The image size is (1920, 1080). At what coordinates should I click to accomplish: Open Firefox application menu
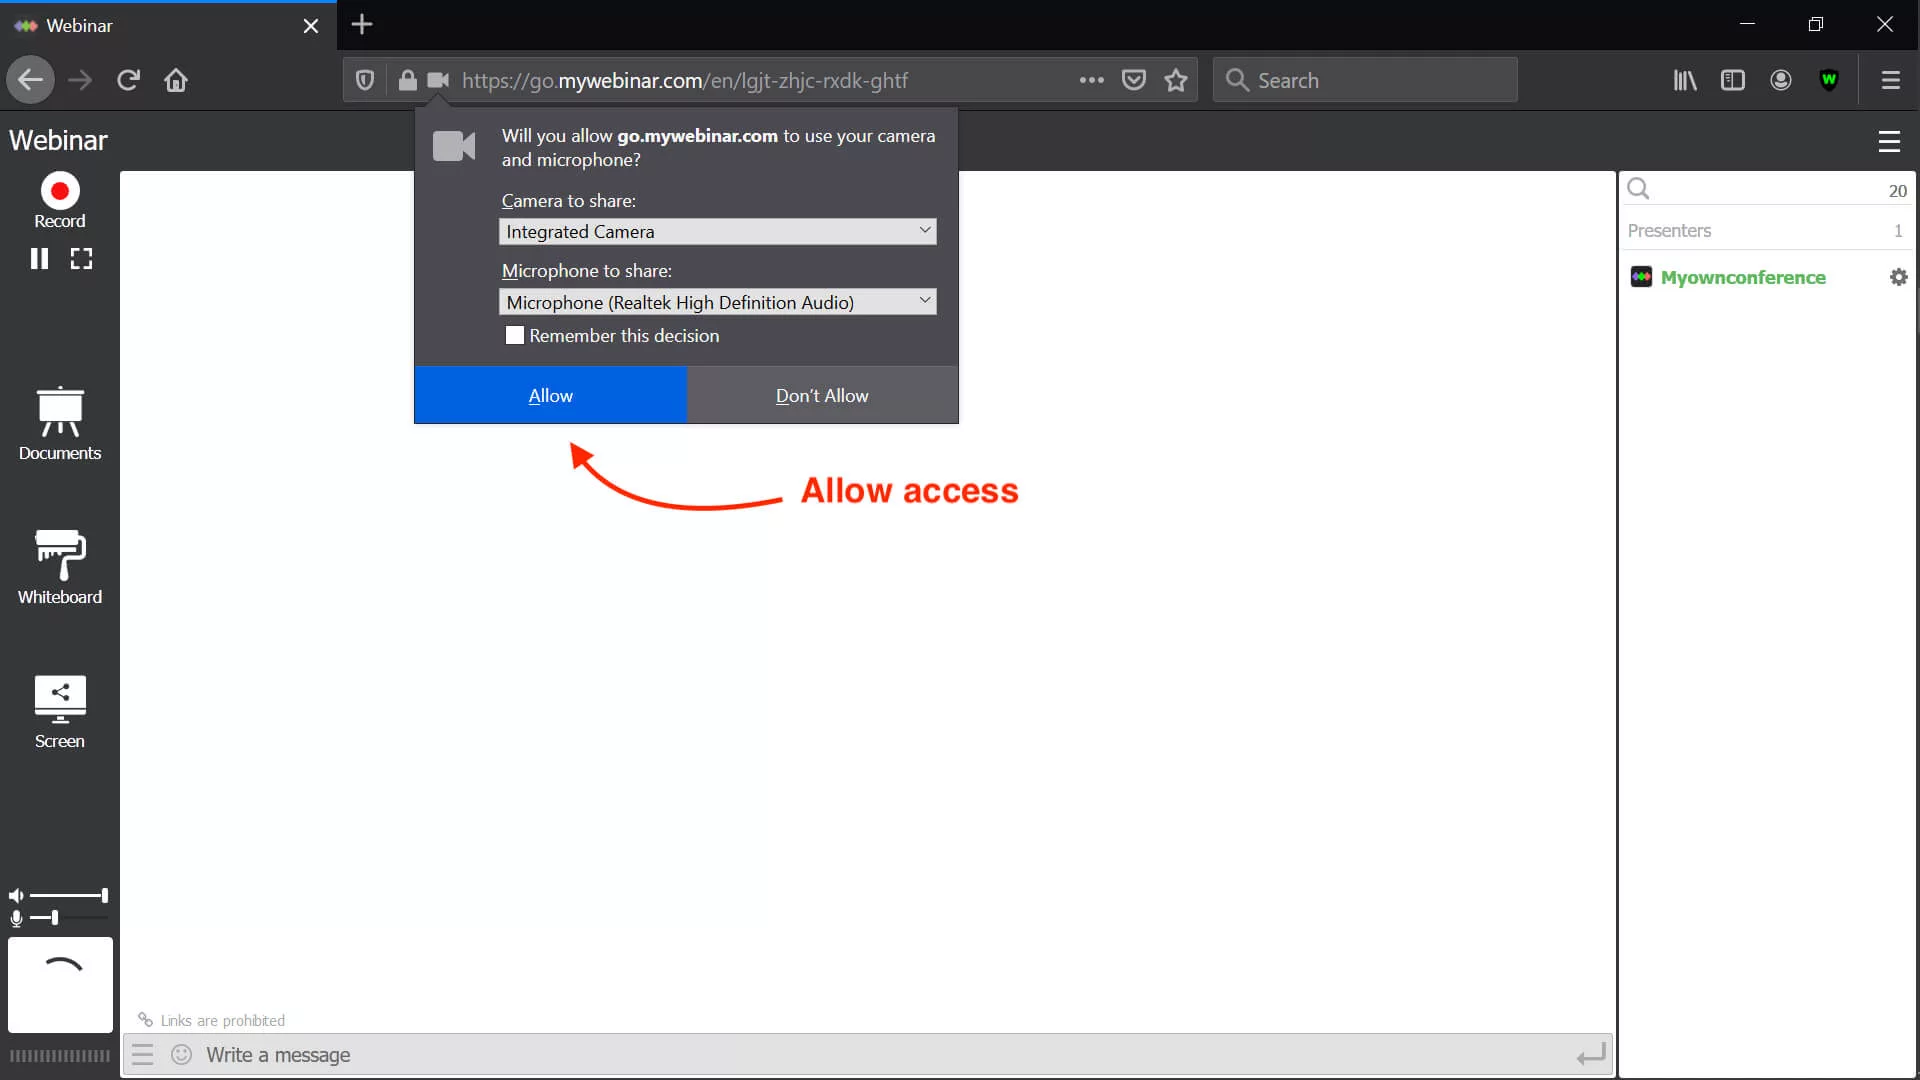coord(1890,80)
